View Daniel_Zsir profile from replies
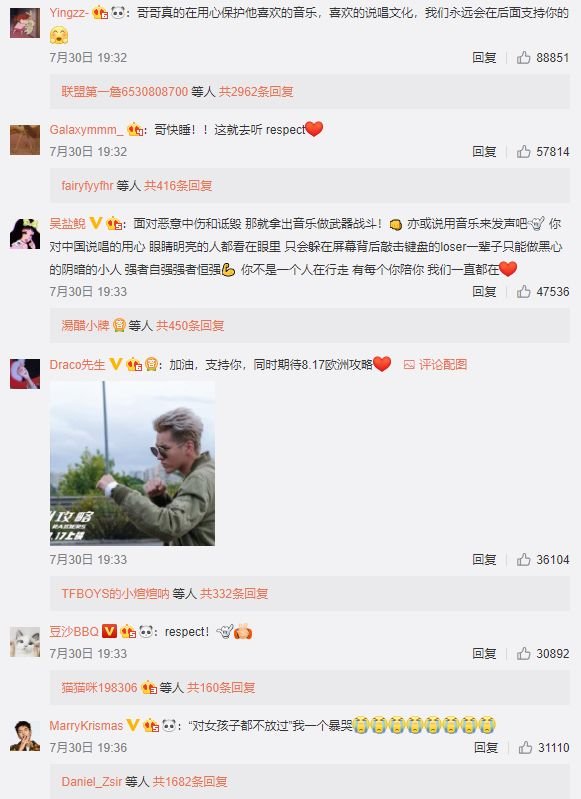This screenshot has height=799, width=581. click(92, 781)
